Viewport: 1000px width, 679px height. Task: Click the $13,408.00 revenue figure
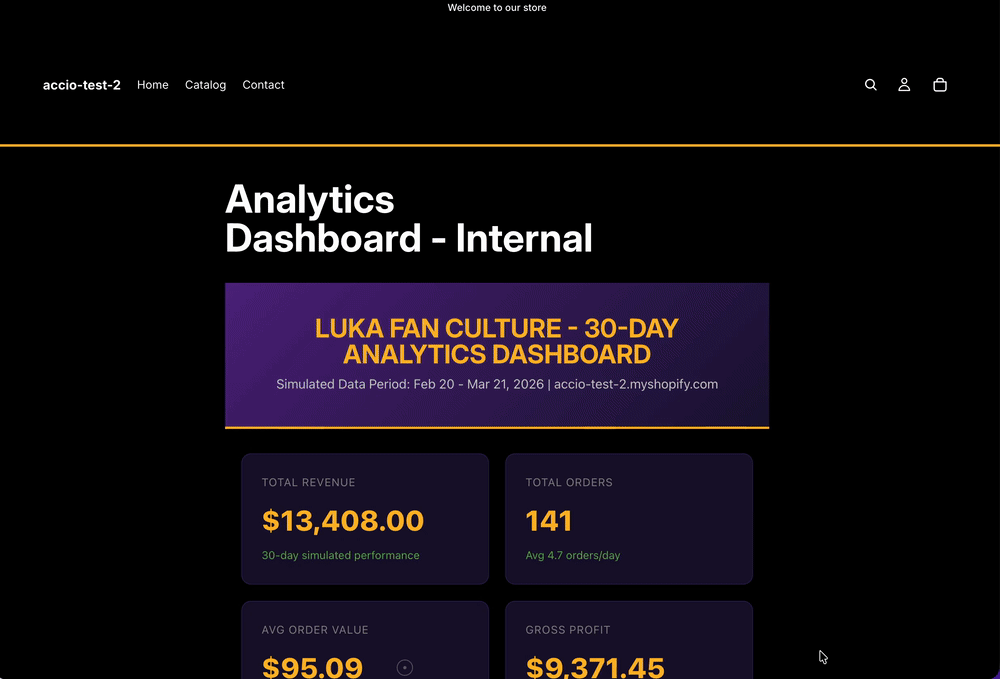(x=342, y=521)
